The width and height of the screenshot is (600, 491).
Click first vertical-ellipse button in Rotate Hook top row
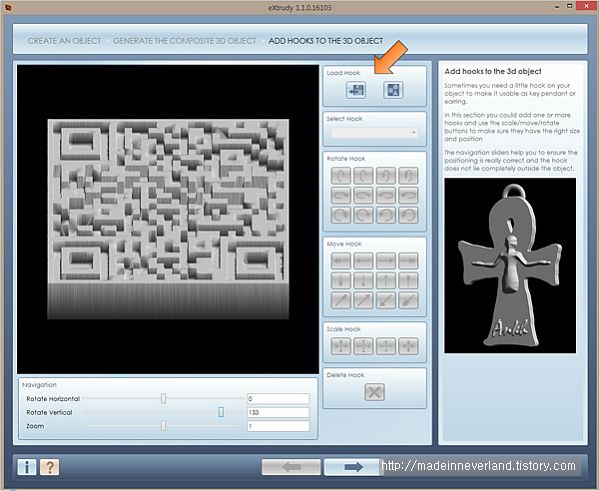[x=341, y=176]
